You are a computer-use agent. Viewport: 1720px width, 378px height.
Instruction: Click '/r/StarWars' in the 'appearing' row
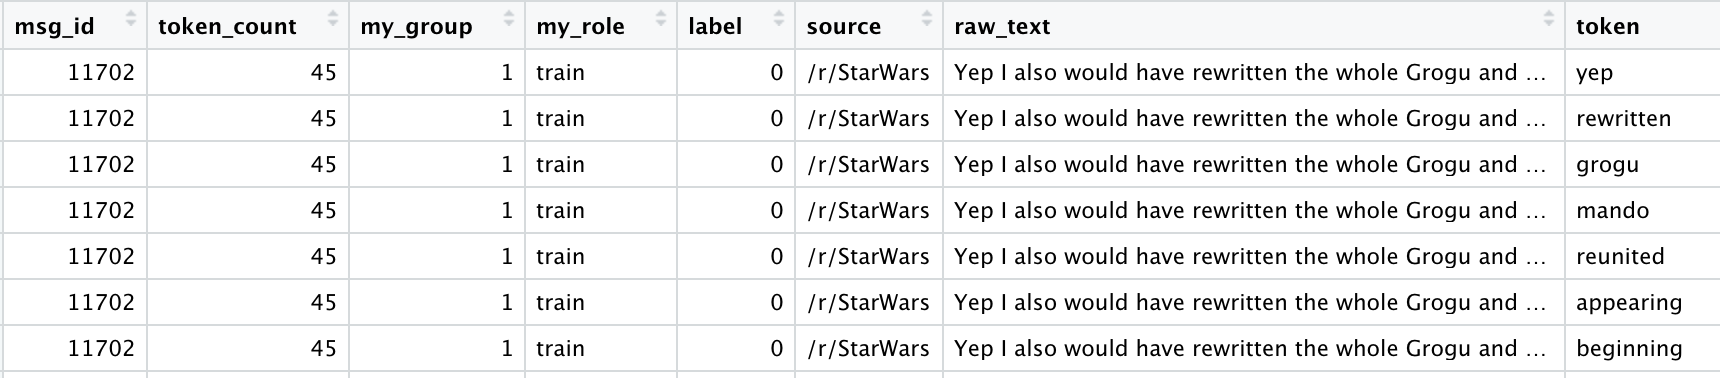(x=868, y=303)
